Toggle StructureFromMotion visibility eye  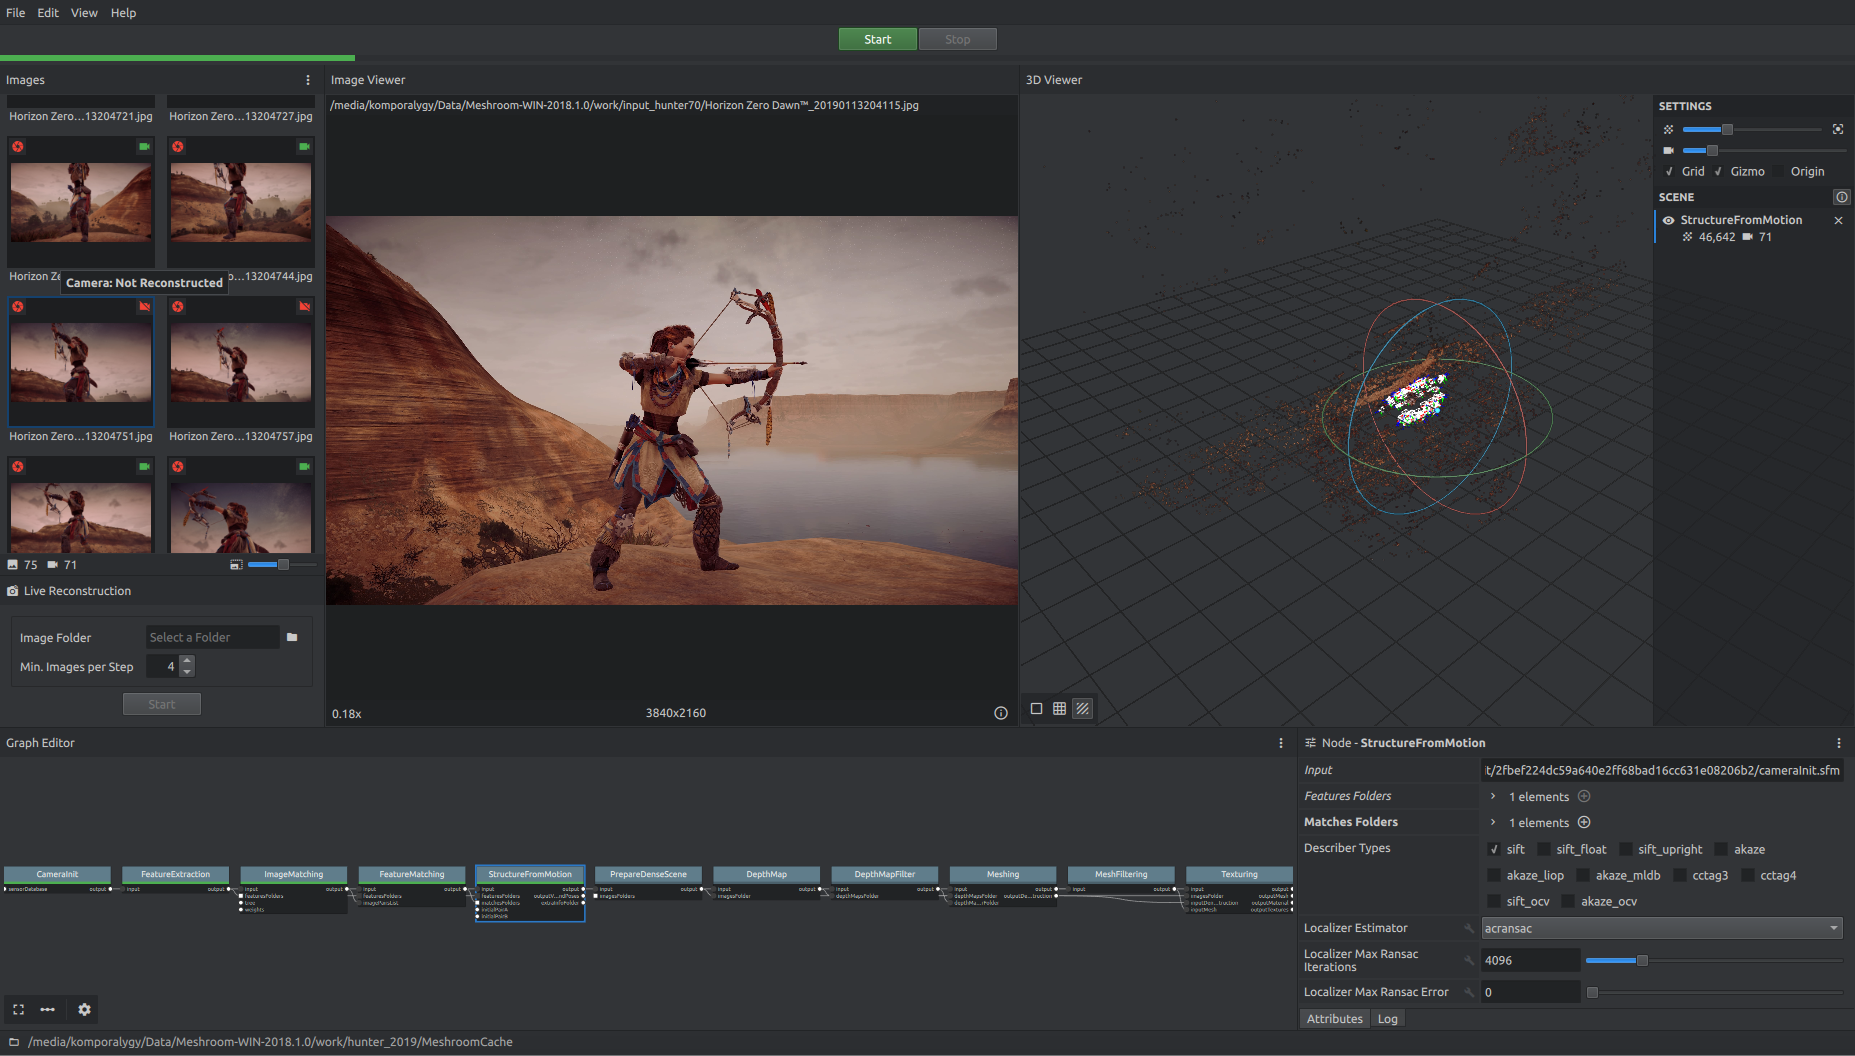click(x=1668, y=220)
